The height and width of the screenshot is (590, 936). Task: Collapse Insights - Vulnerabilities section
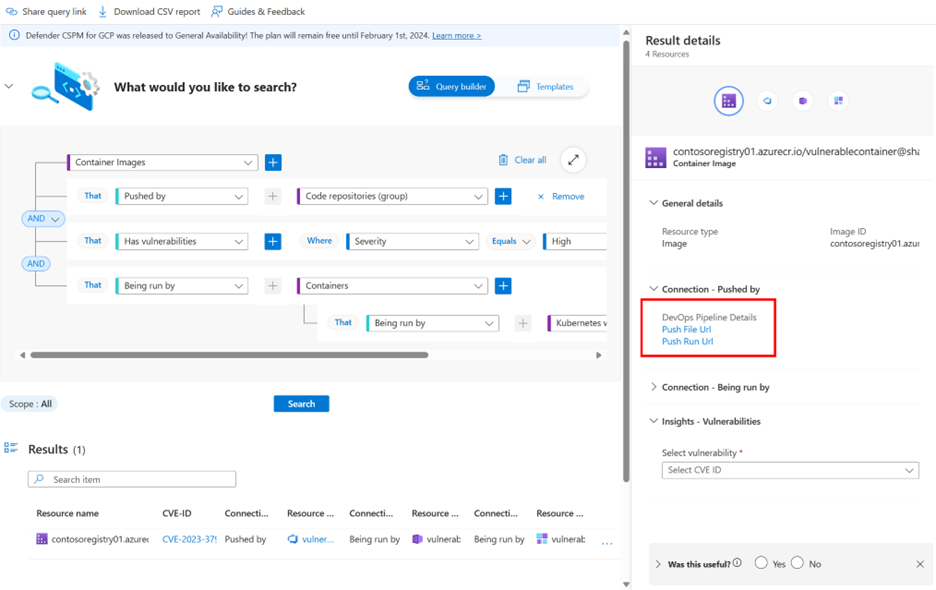[x=654, y=421]
